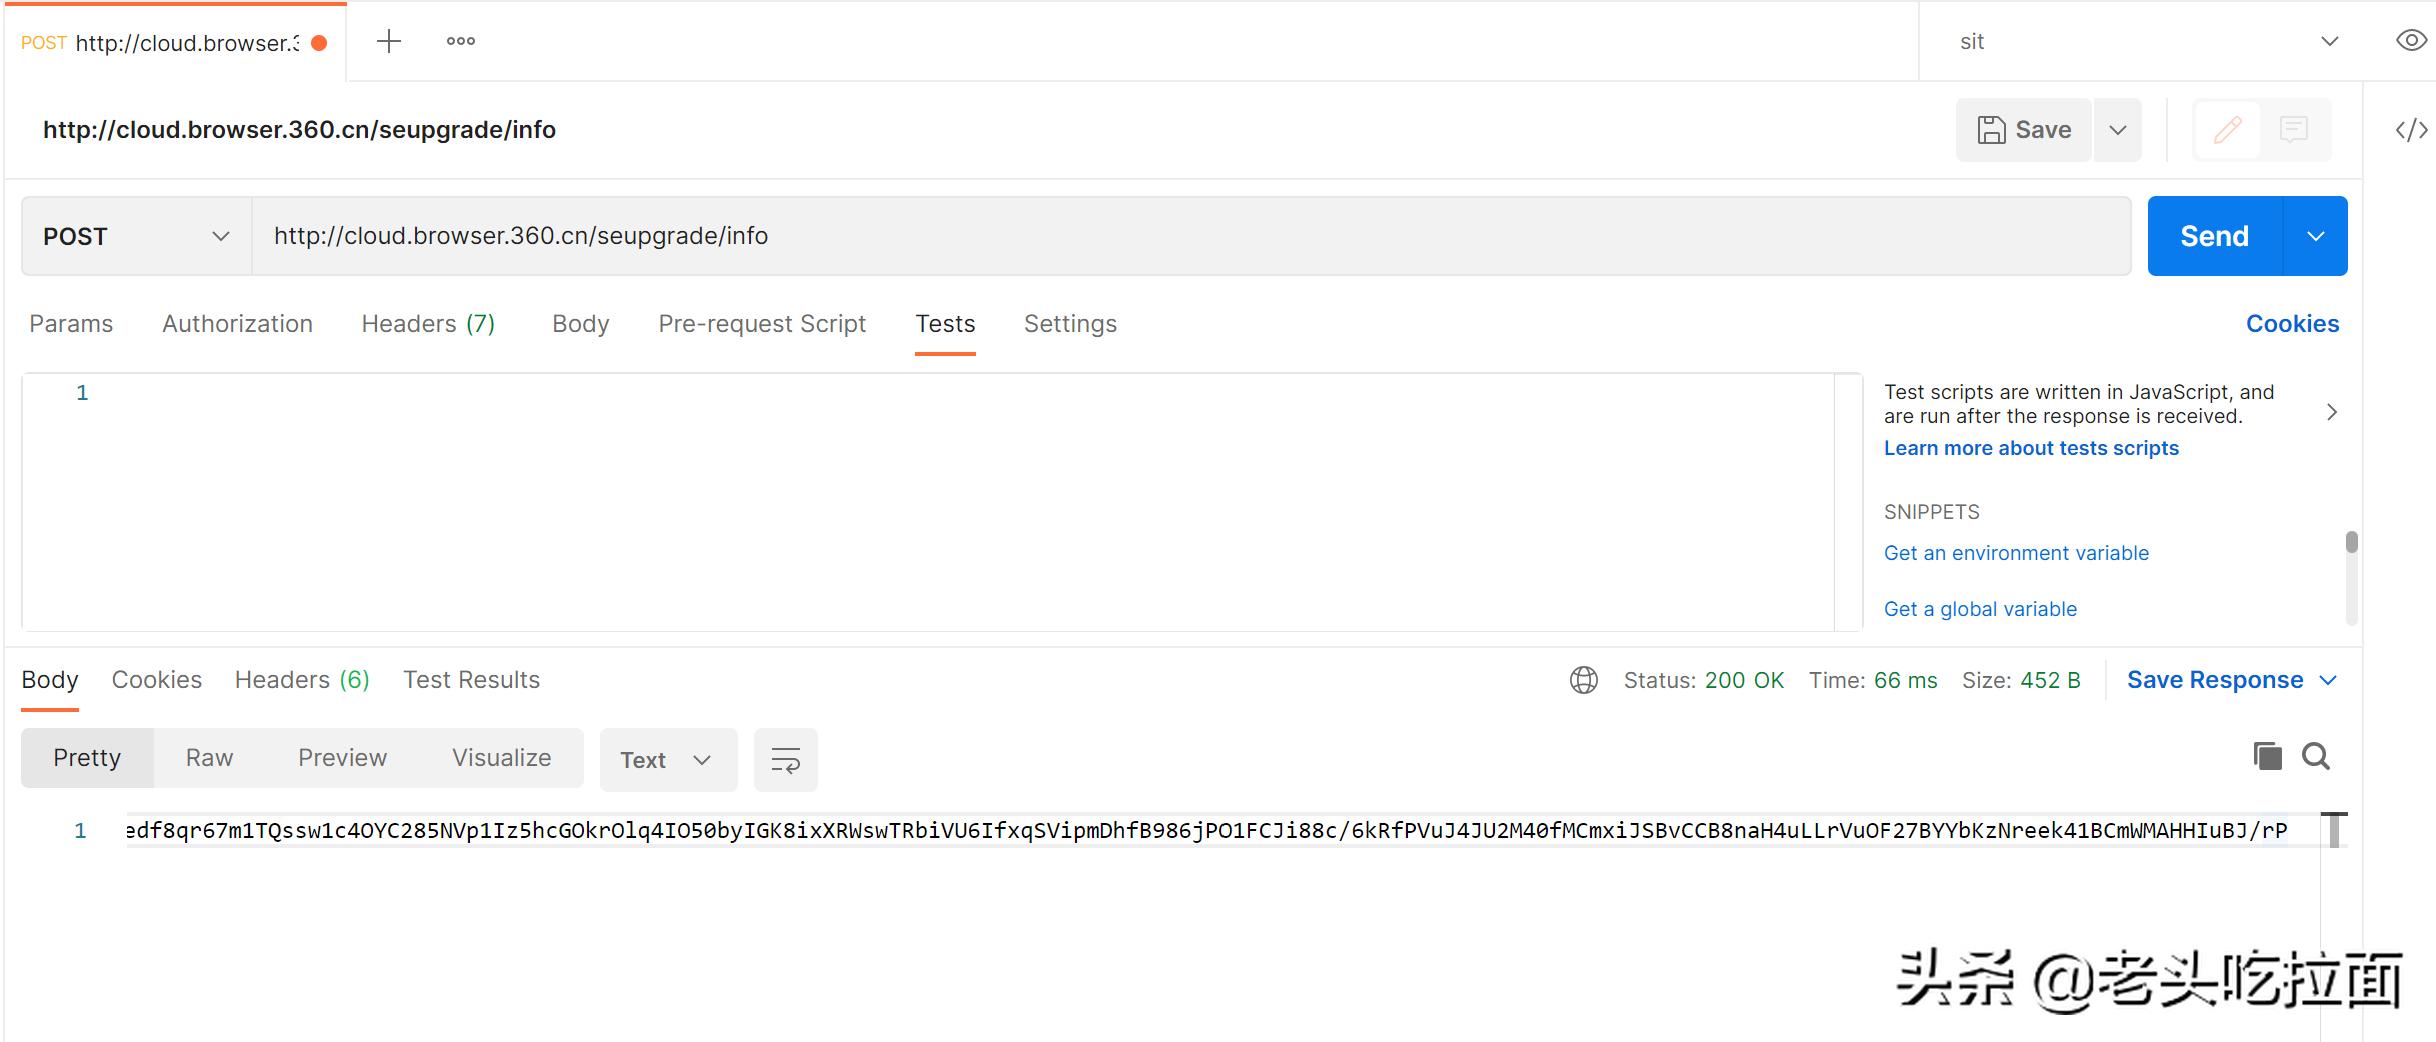Open the code snippet panel icon
2436x1042 pixels.
2410,130
